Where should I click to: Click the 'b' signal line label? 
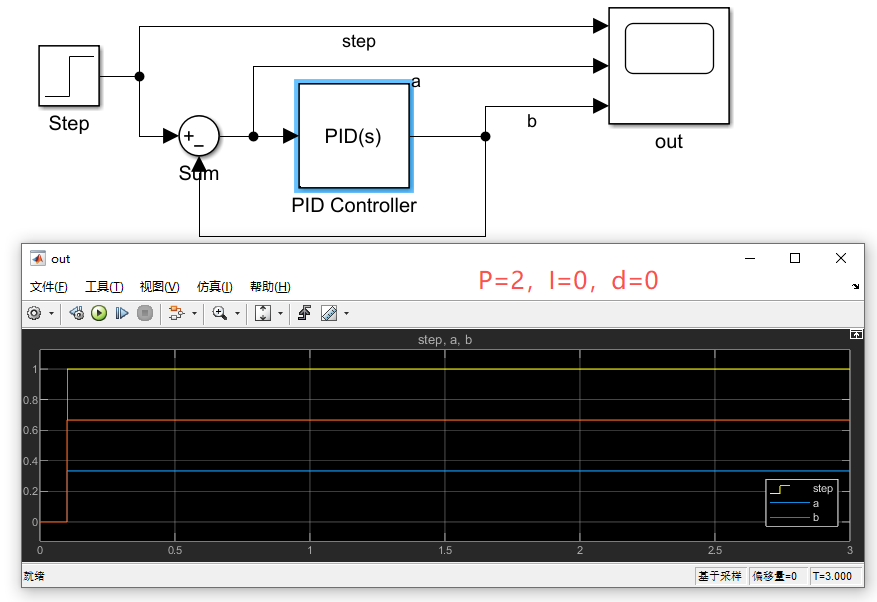(x=532, y=121)
